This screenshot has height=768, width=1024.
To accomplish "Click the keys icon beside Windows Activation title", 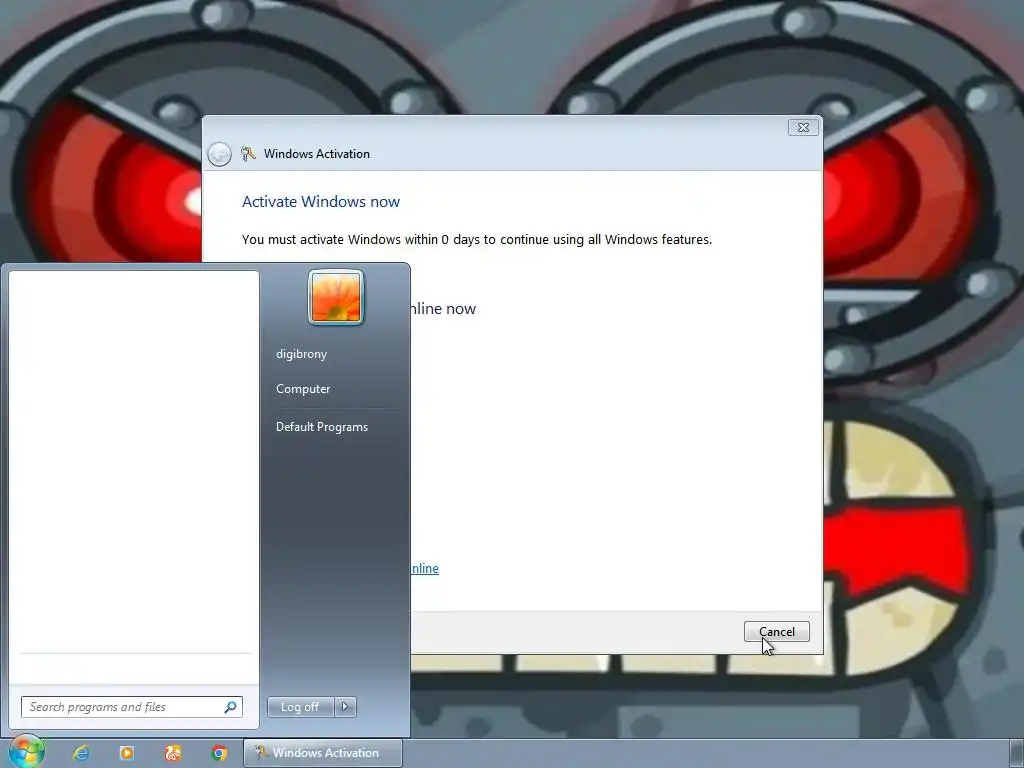I will [248, 153].
